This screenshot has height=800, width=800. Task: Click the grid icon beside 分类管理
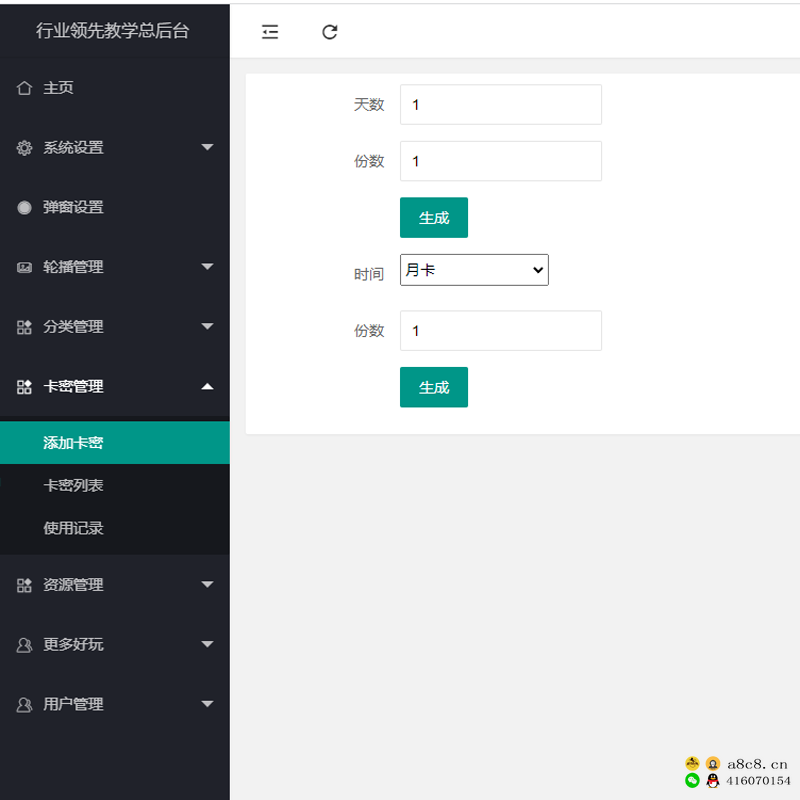coord(24,327)
